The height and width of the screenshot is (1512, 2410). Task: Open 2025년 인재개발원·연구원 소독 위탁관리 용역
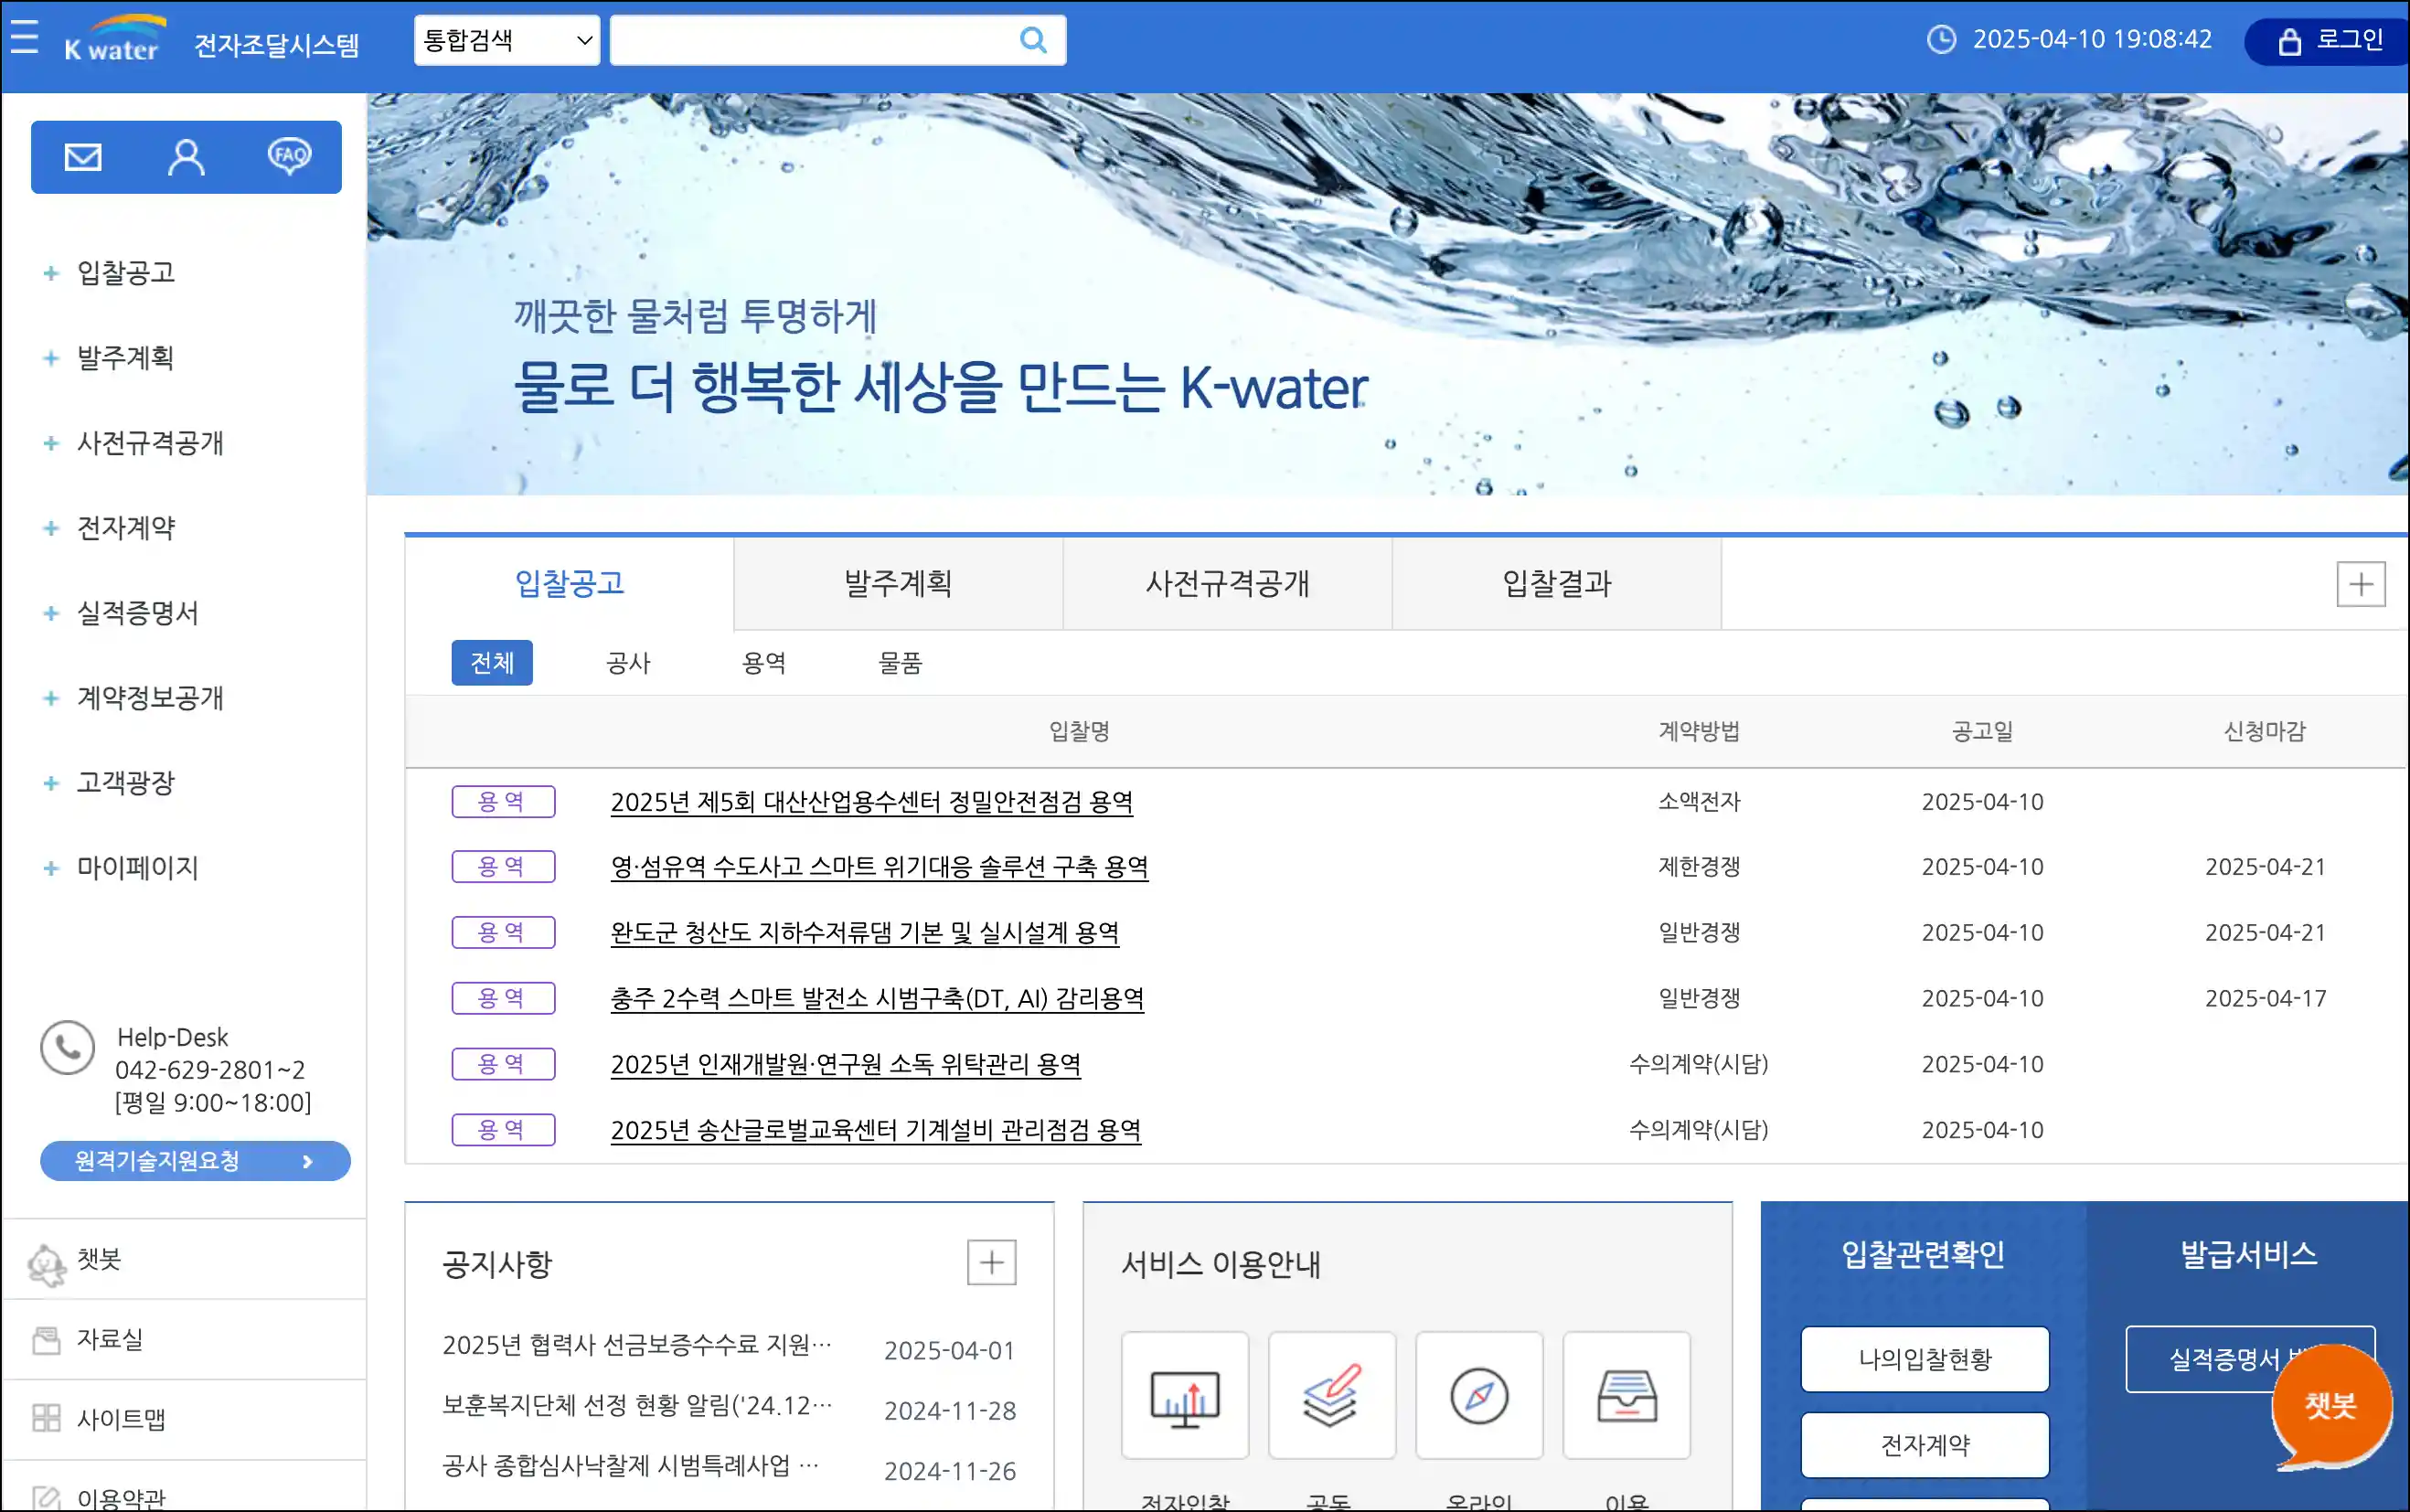pos(846,1064)
